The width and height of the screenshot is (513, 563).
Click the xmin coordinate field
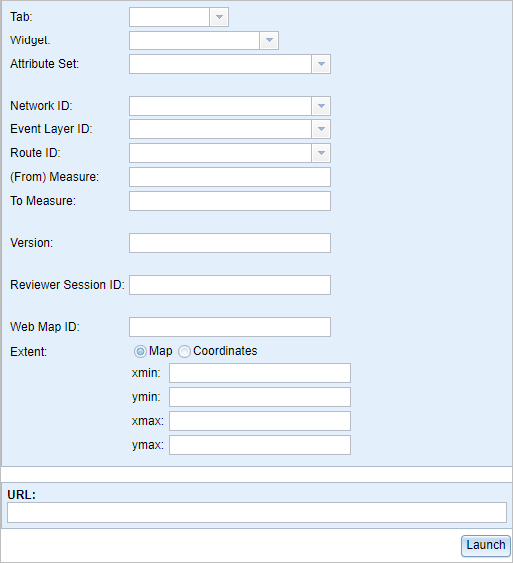[260, 373]
